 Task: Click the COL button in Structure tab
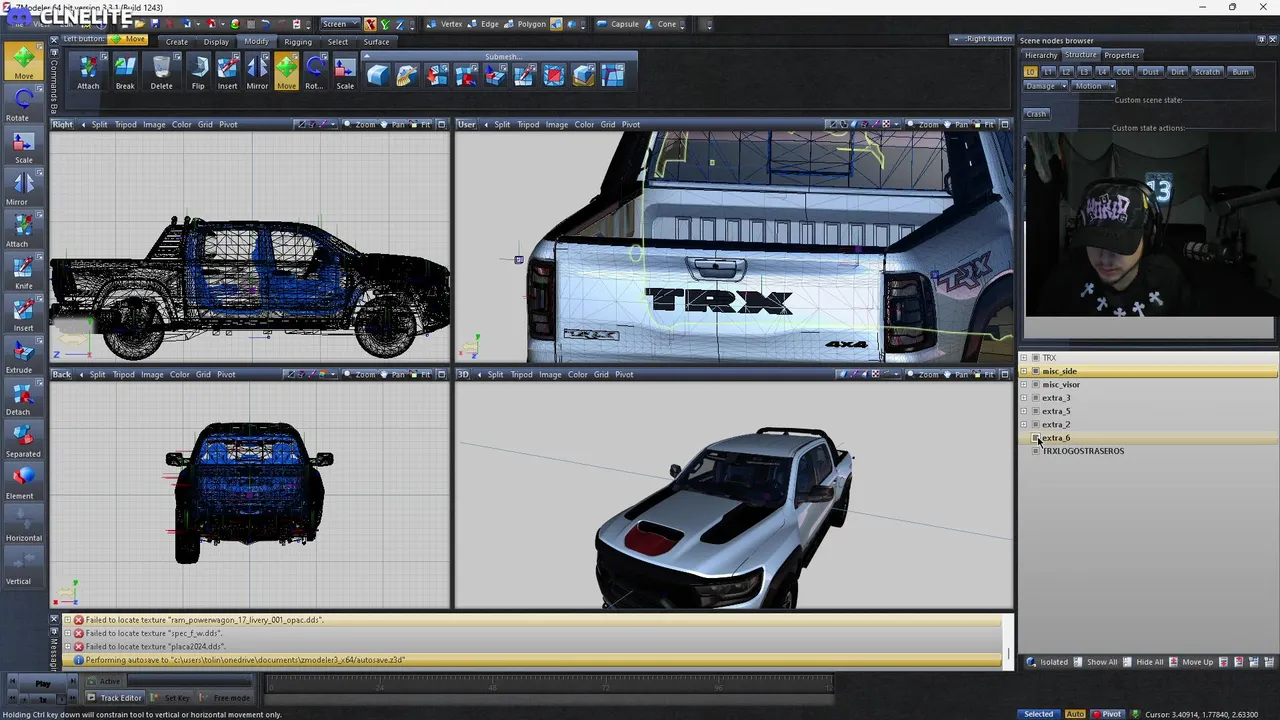pyautogui.click(x=1124, y=72)
